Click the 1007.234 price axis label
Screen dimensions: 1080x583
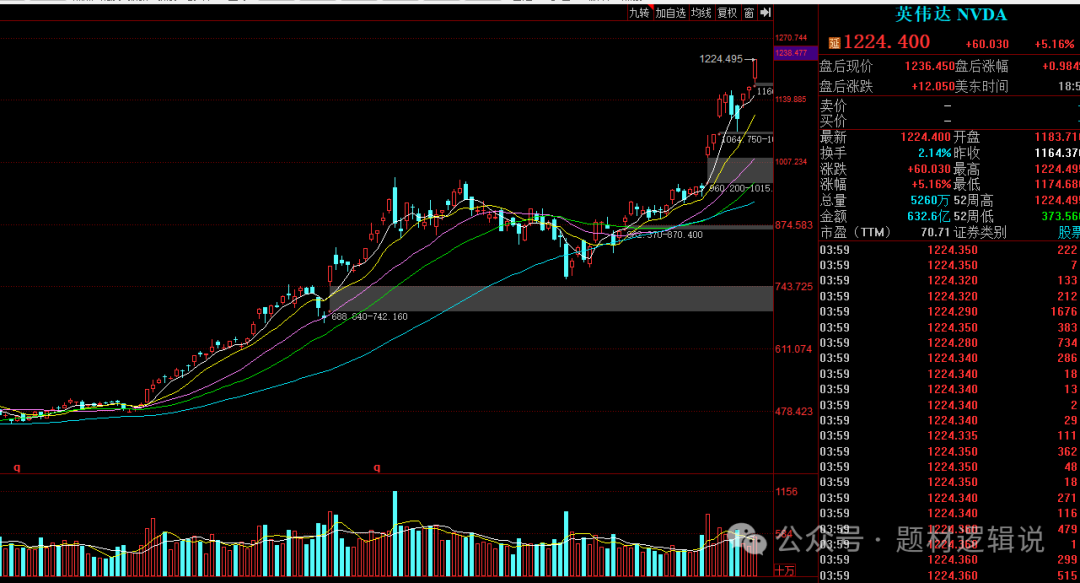(791, 162)
